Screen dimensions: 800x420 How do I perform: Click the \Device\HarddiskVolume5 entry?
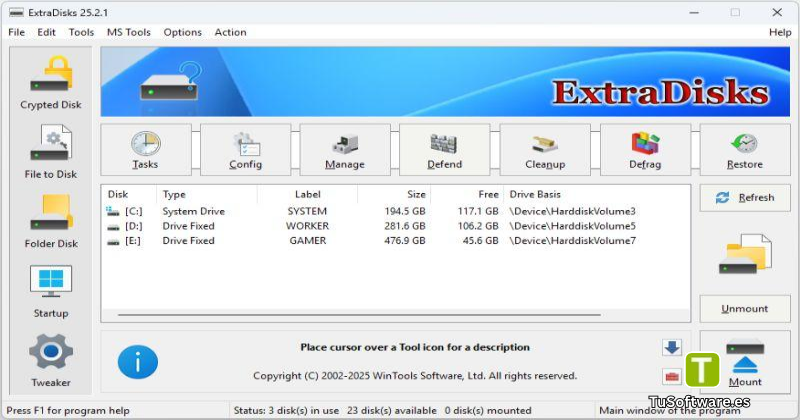[572, 226]
